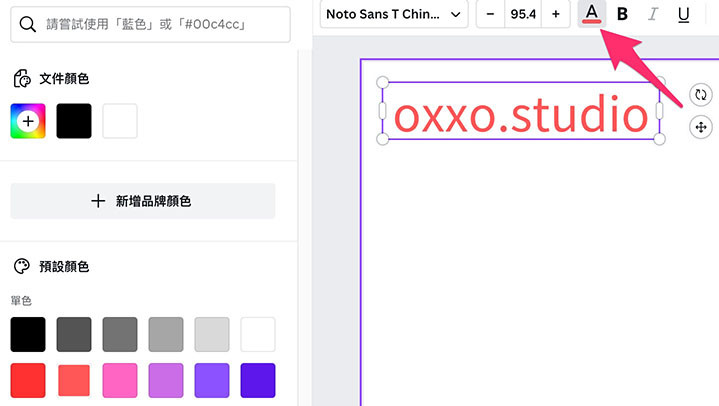This screenshot has height=406, width=719.
Task: Click the 文件顏色 heading
Action: [64, 78]
